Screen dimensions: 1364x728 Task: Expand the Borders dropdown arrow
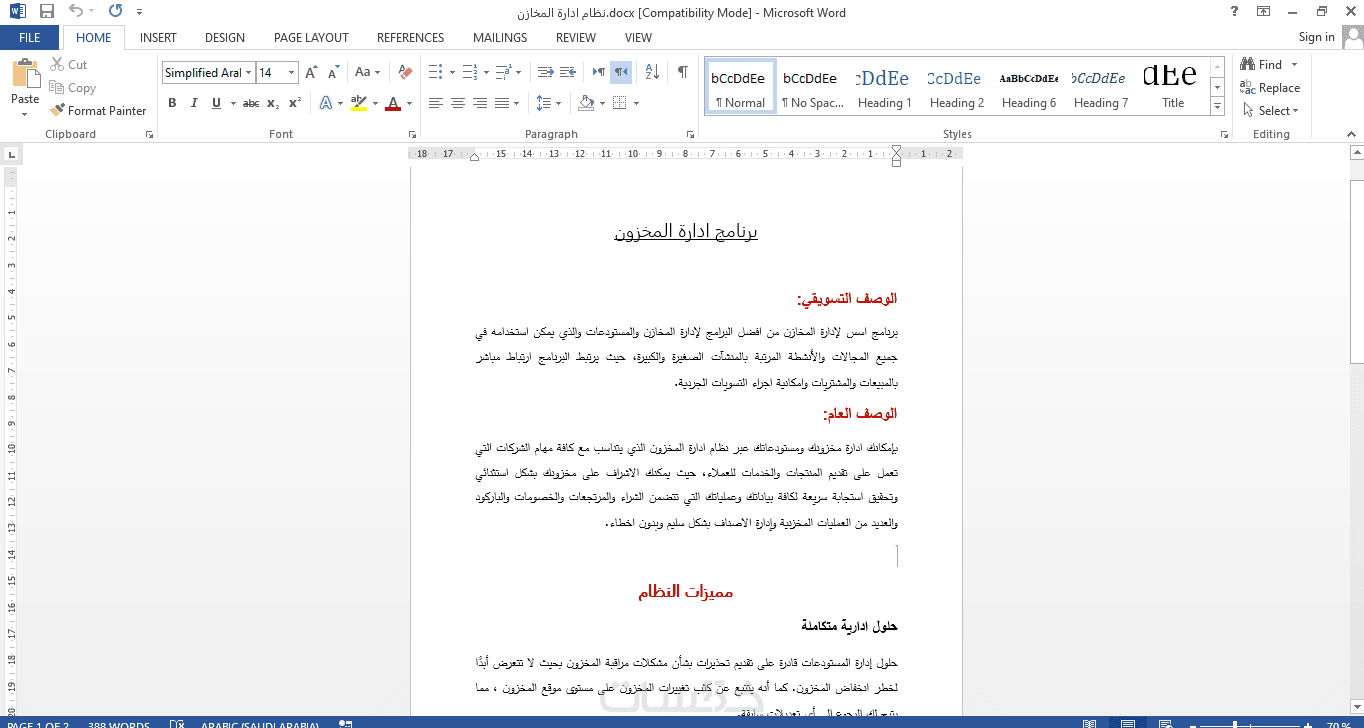(636, 103)
